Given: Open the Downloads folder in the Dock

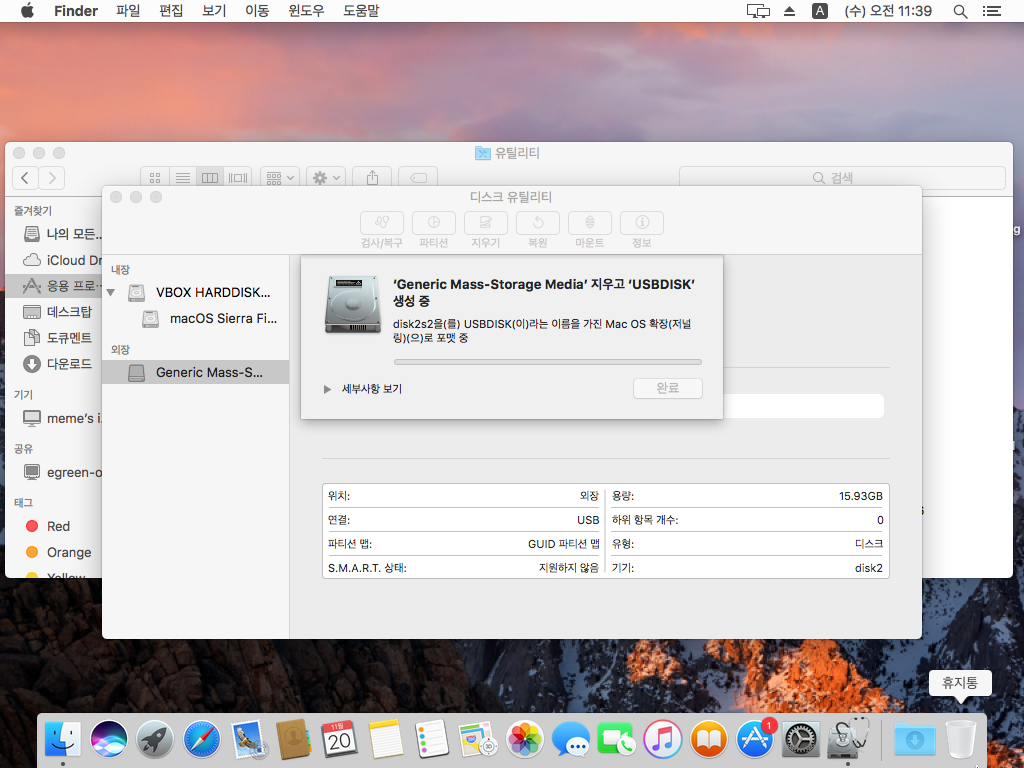Looking at the screenshot, I should pyautogui.click(x=914, y=739).
